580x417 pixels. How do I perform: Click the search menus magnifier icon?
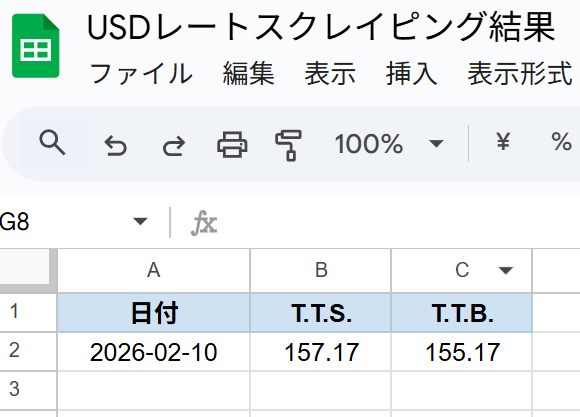52,142
